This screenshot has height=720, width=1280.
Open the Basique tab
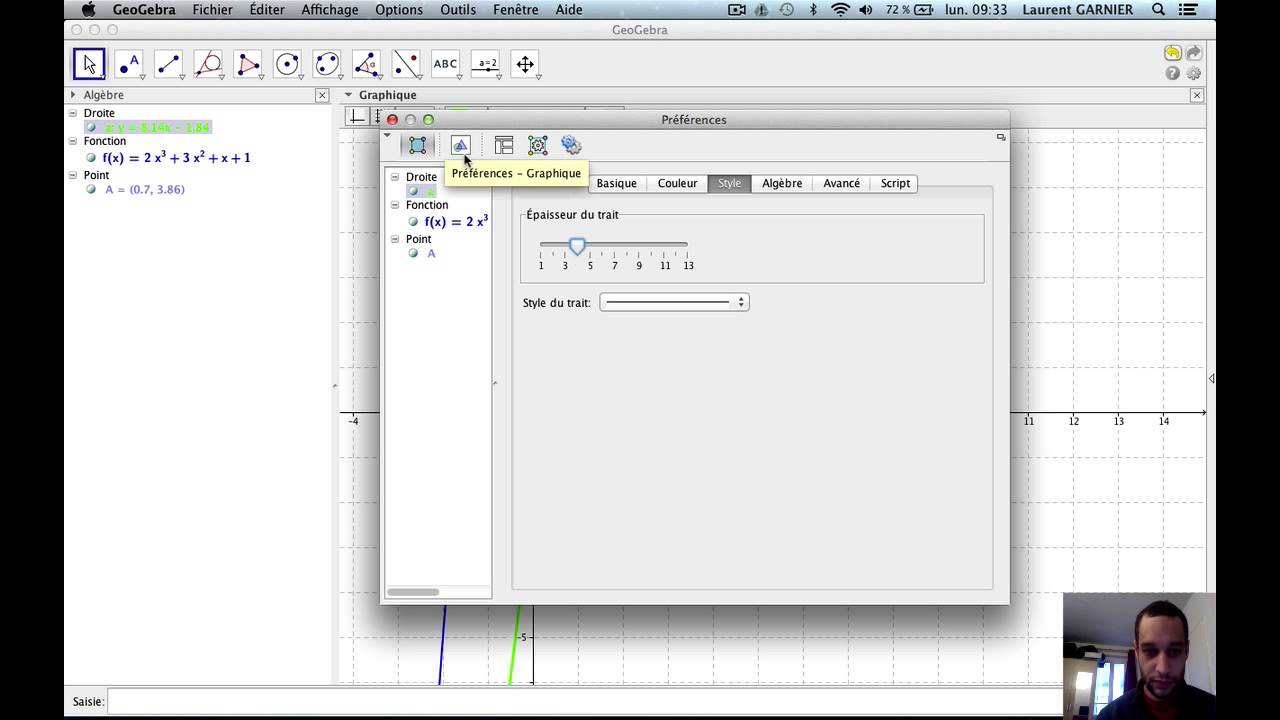[x=616, y=183]
